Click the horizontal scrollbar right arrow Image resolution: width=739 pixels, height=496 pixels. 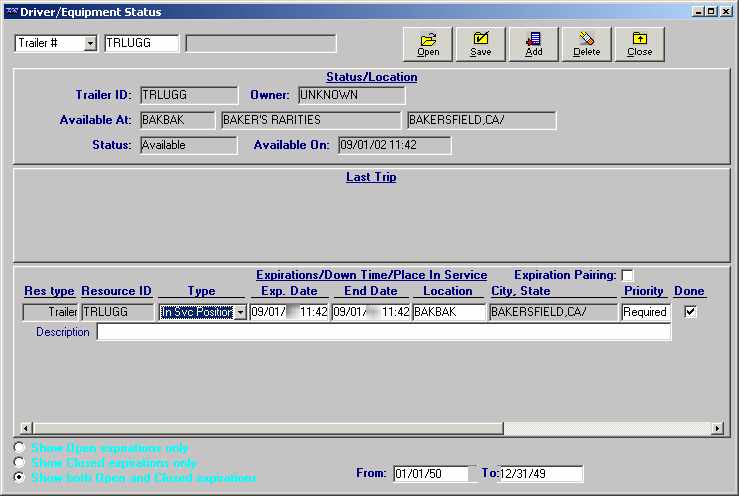717,428
